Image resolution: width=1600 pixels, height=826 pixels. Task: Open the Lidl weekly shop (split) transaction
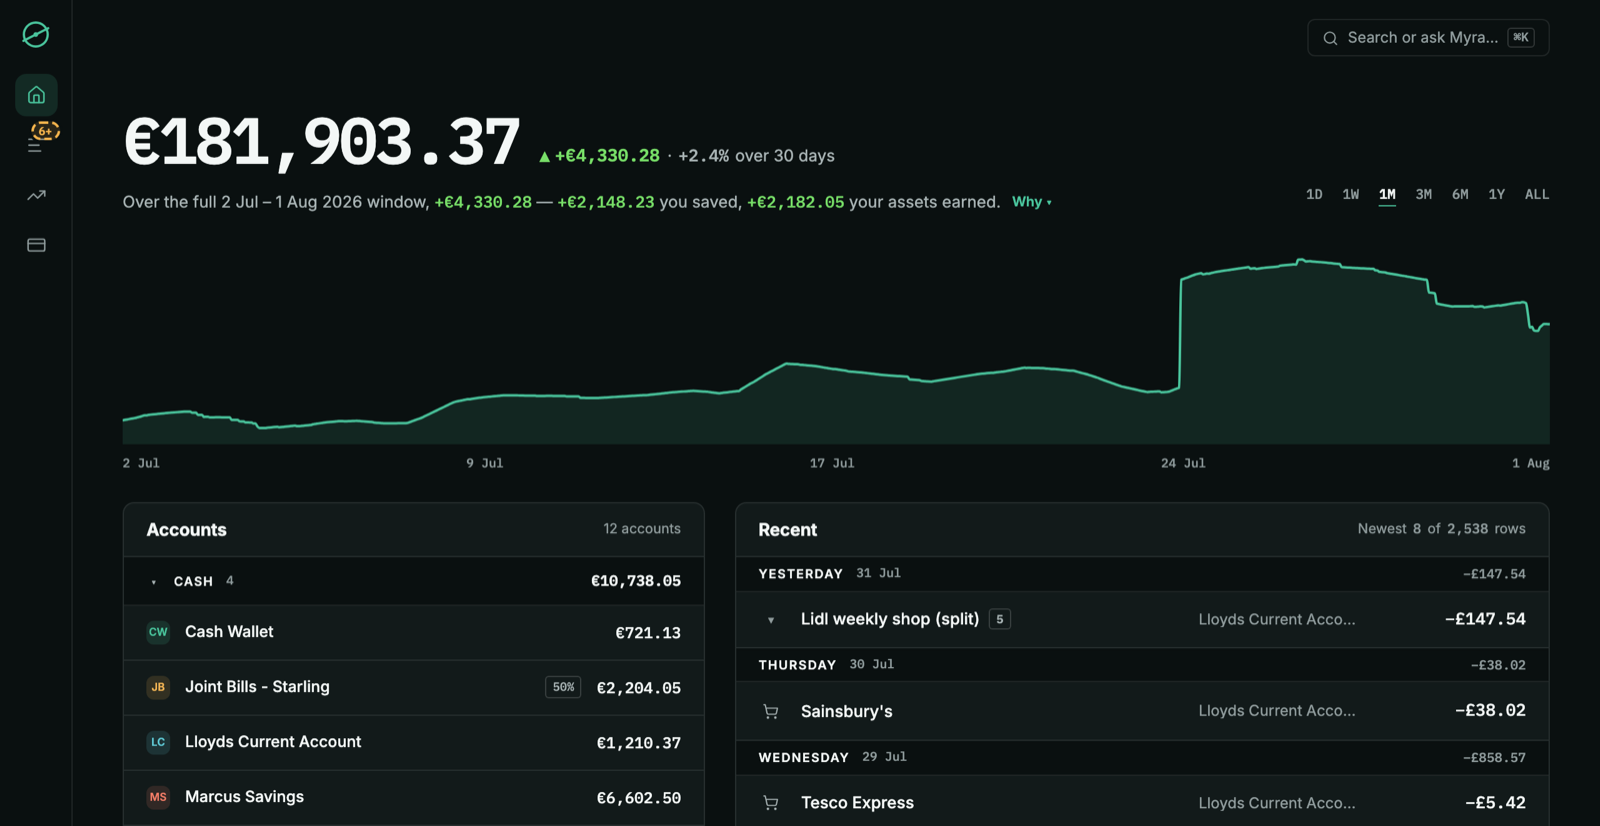[x=1142, y=619]
